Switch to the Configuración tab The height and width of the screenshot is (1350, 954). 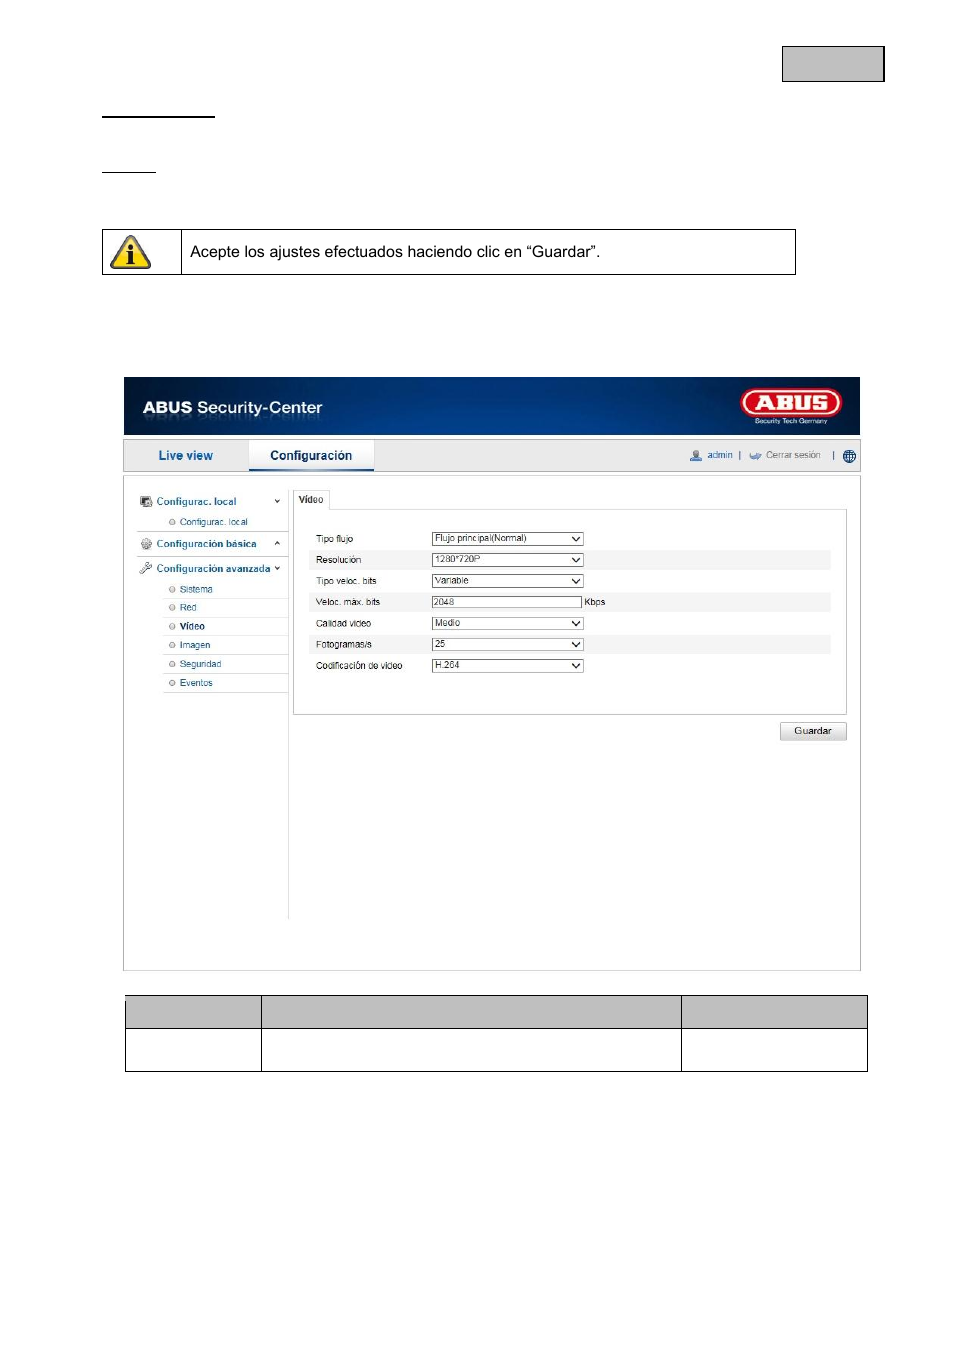pyautogui.click(x=311, y=456)
